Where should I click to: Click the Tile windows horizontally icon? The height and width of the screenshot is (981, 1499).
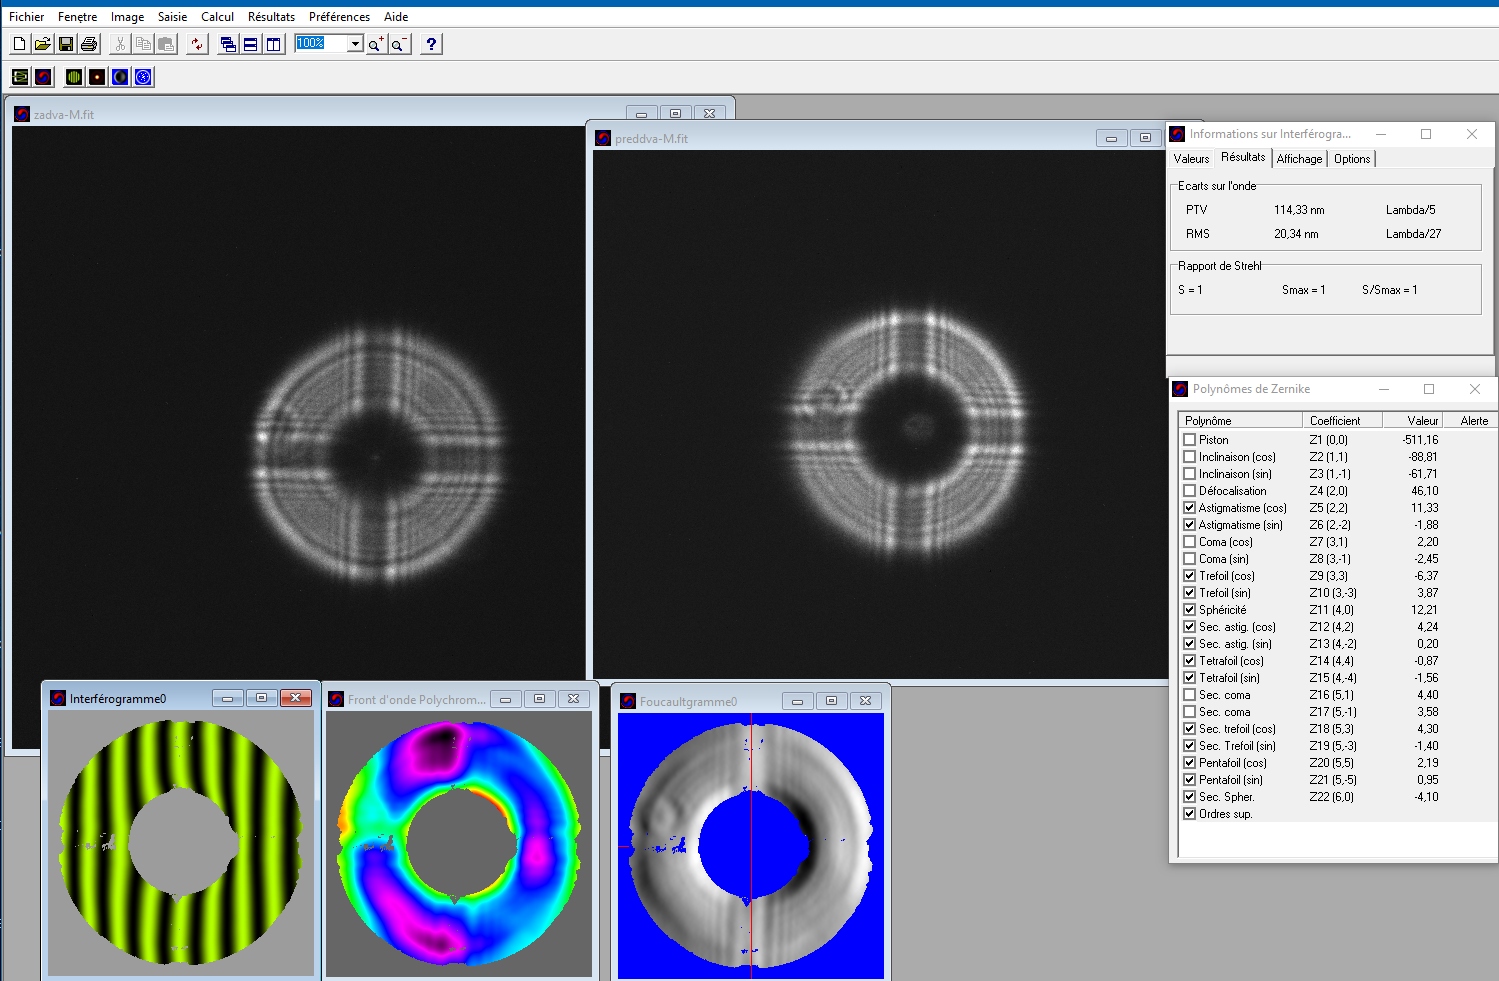pos(251,44)
